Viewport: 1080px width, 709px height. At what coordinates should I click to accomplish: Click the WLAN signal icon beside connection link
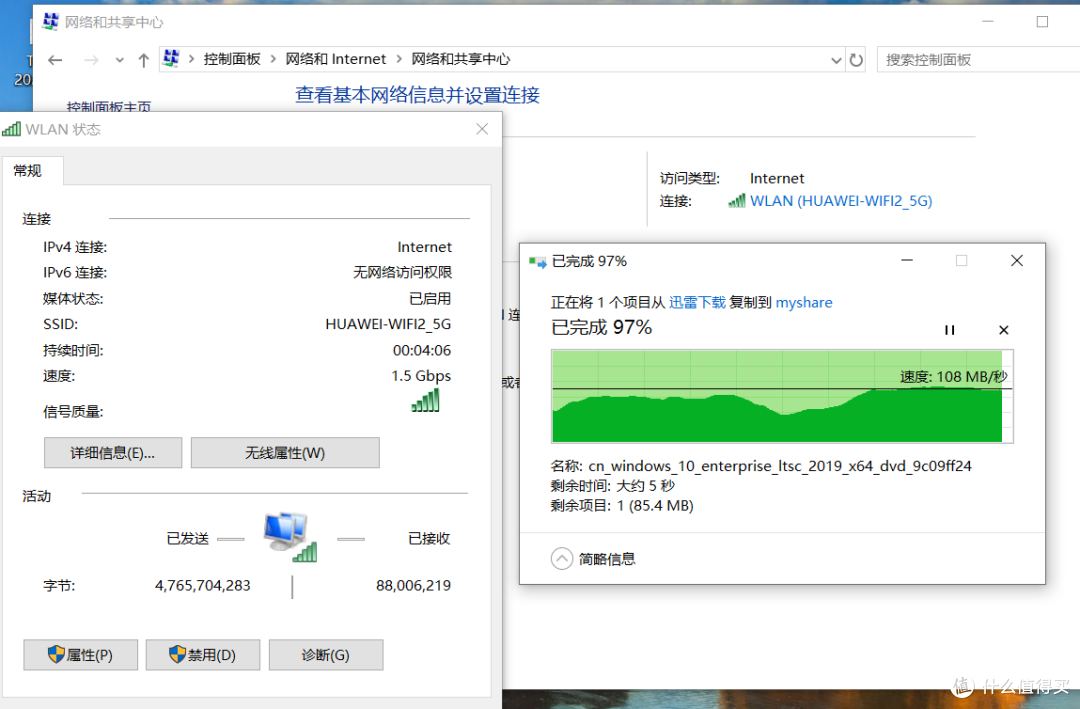click(x=736, y=201)
